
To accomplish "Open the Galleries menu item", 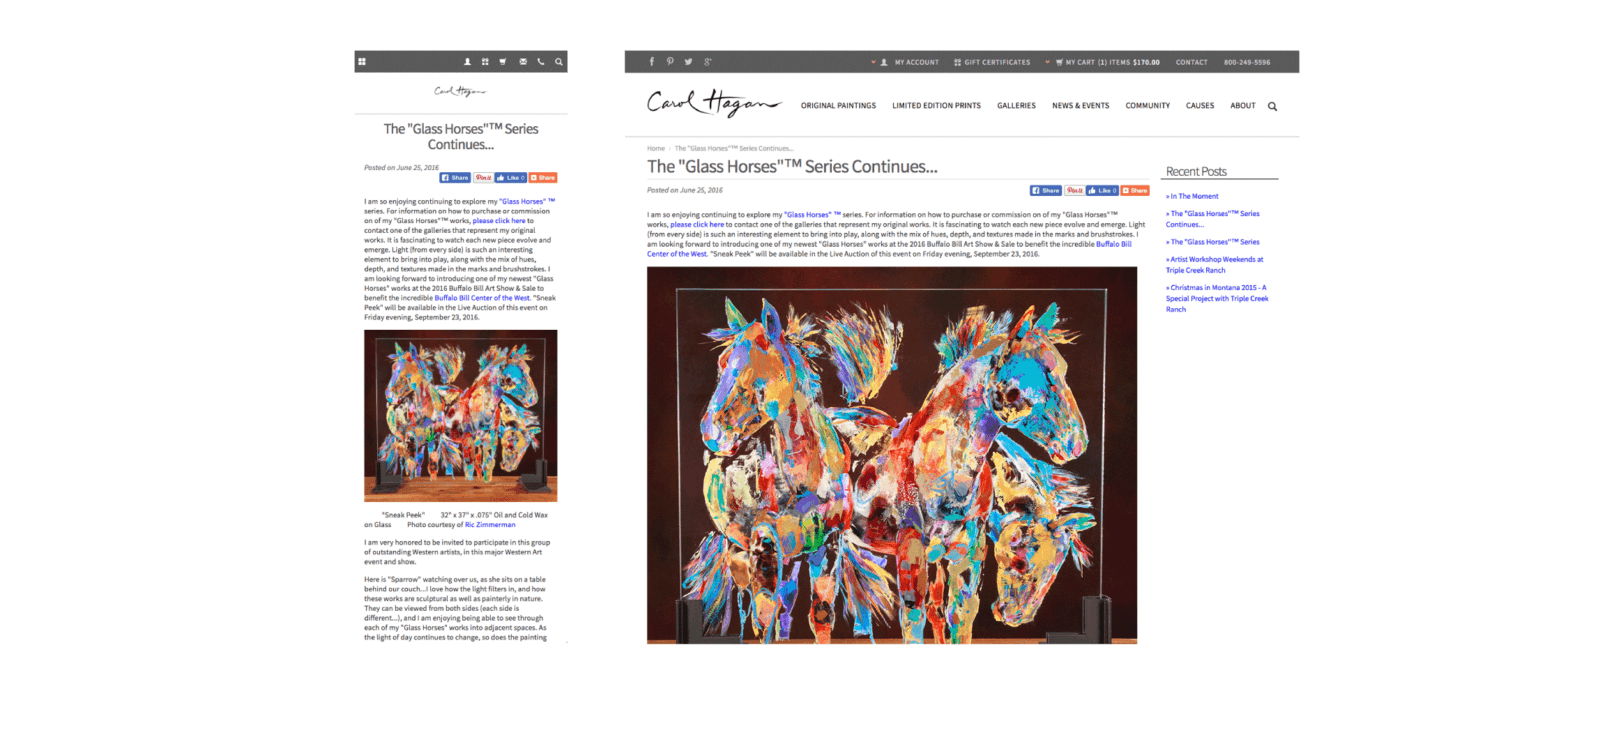I will (x=1016, y=106).
